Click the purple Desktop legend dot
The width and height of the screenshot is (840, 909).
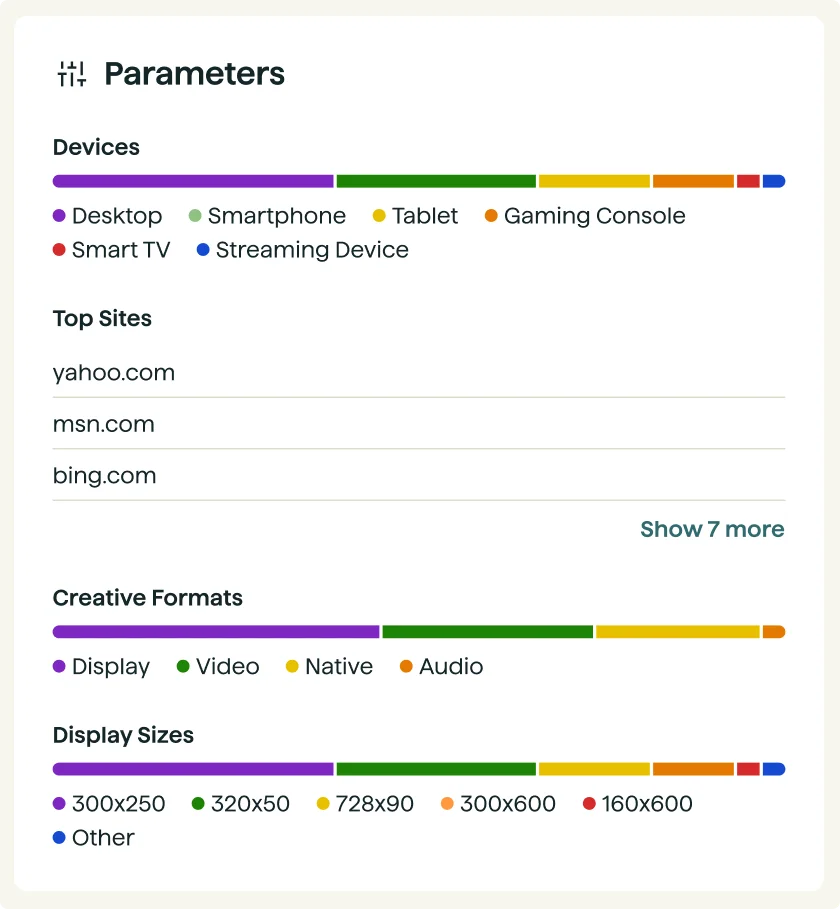59,216
